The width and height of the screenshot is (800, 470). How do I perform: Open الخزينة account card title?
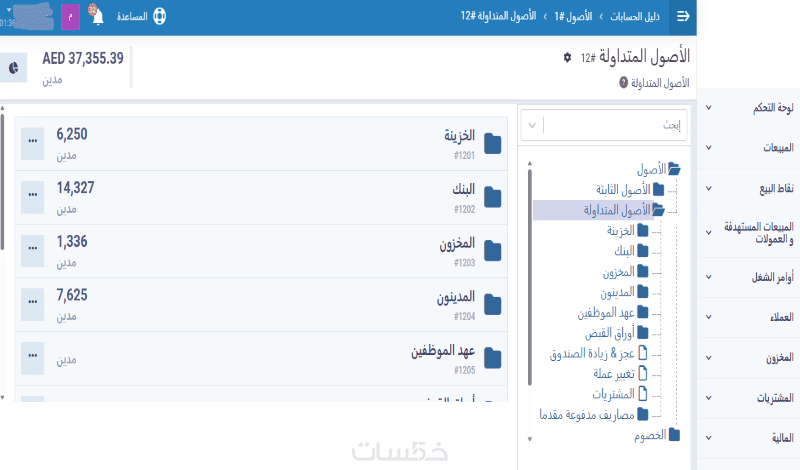(459, 135)
